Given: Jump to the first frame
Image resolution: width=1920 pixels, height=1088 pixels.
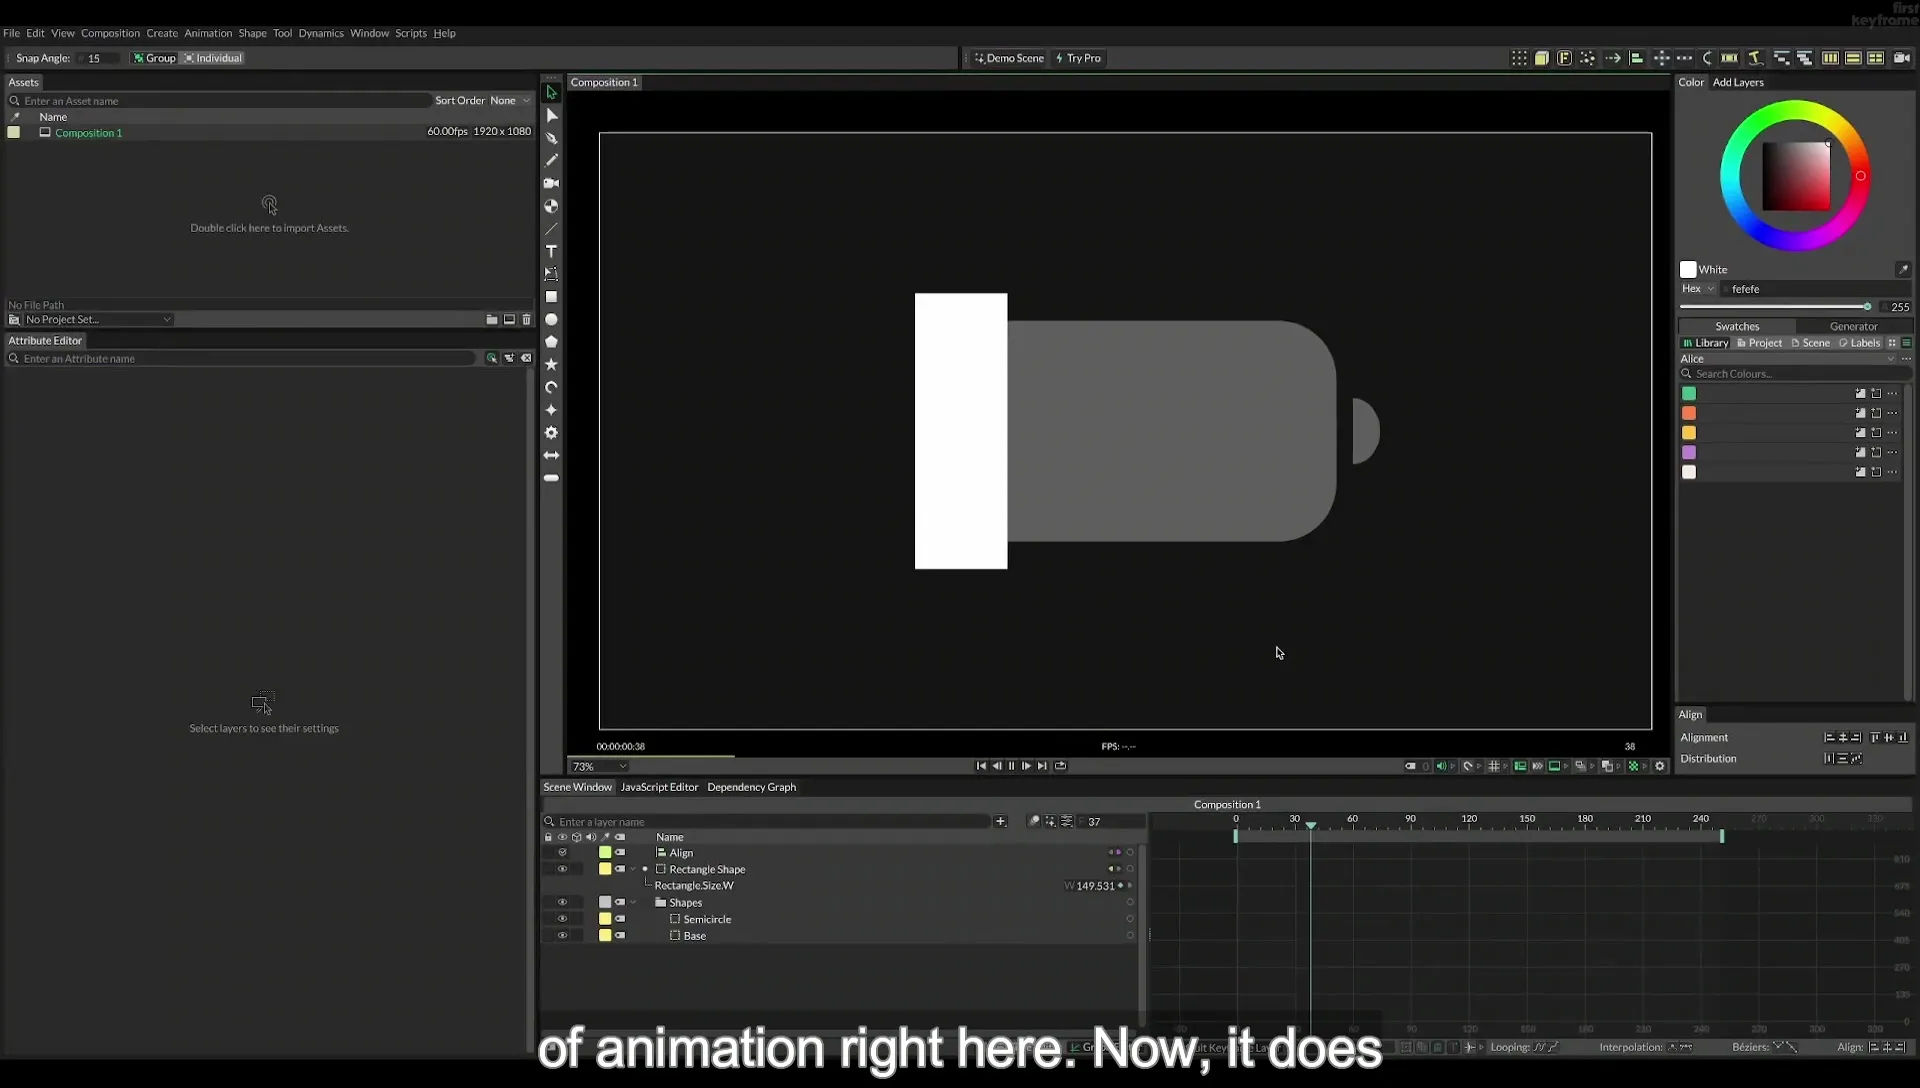Looking at the screenshot, I should point(981,767).
